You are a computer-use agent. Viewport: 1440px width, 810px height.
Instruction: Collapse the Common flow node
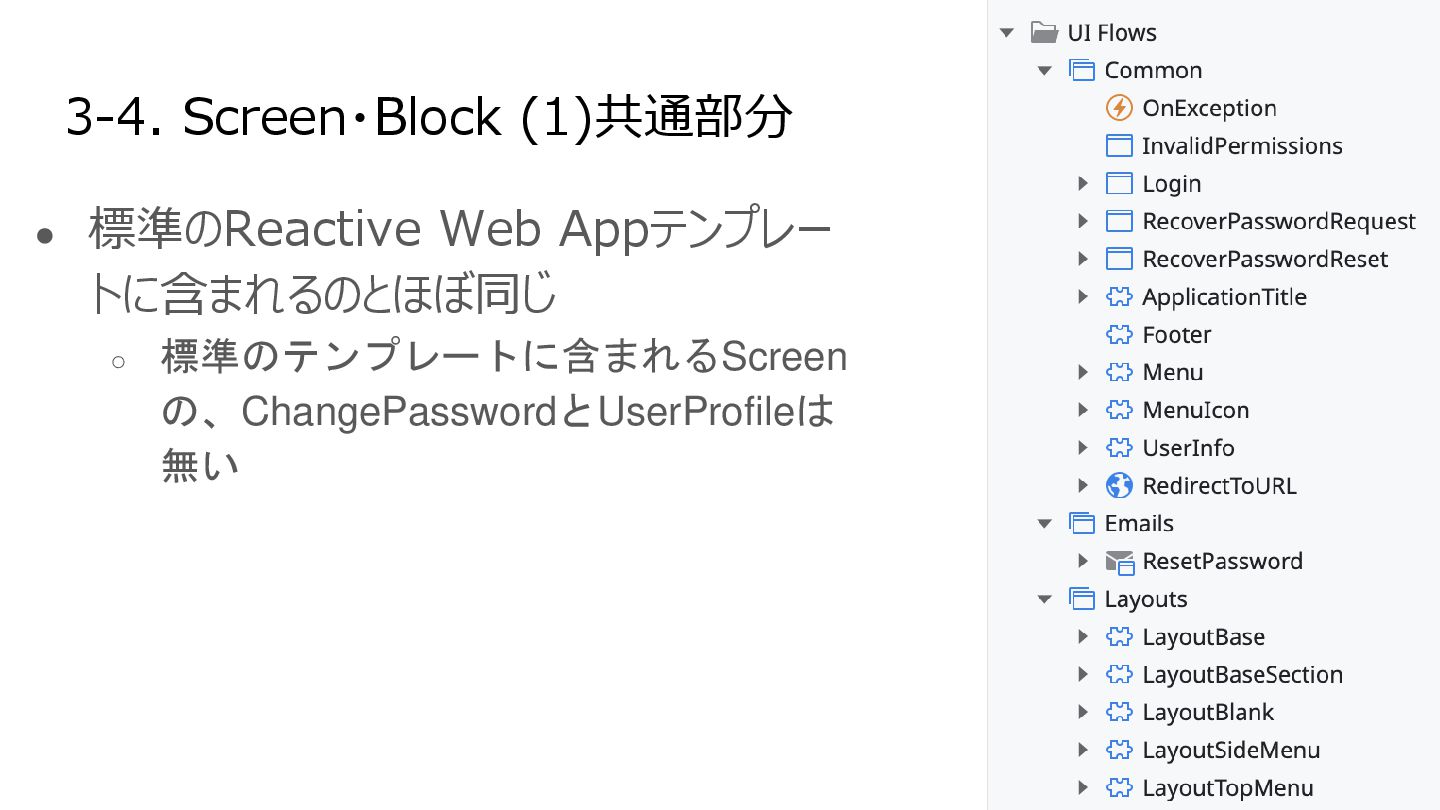pos(1045,71)
